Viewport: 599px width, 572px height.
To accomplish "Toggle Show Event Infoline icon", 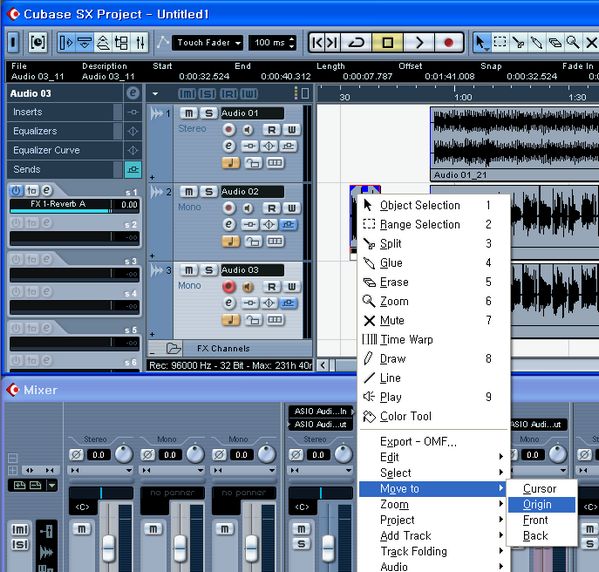I will (84, 42).
